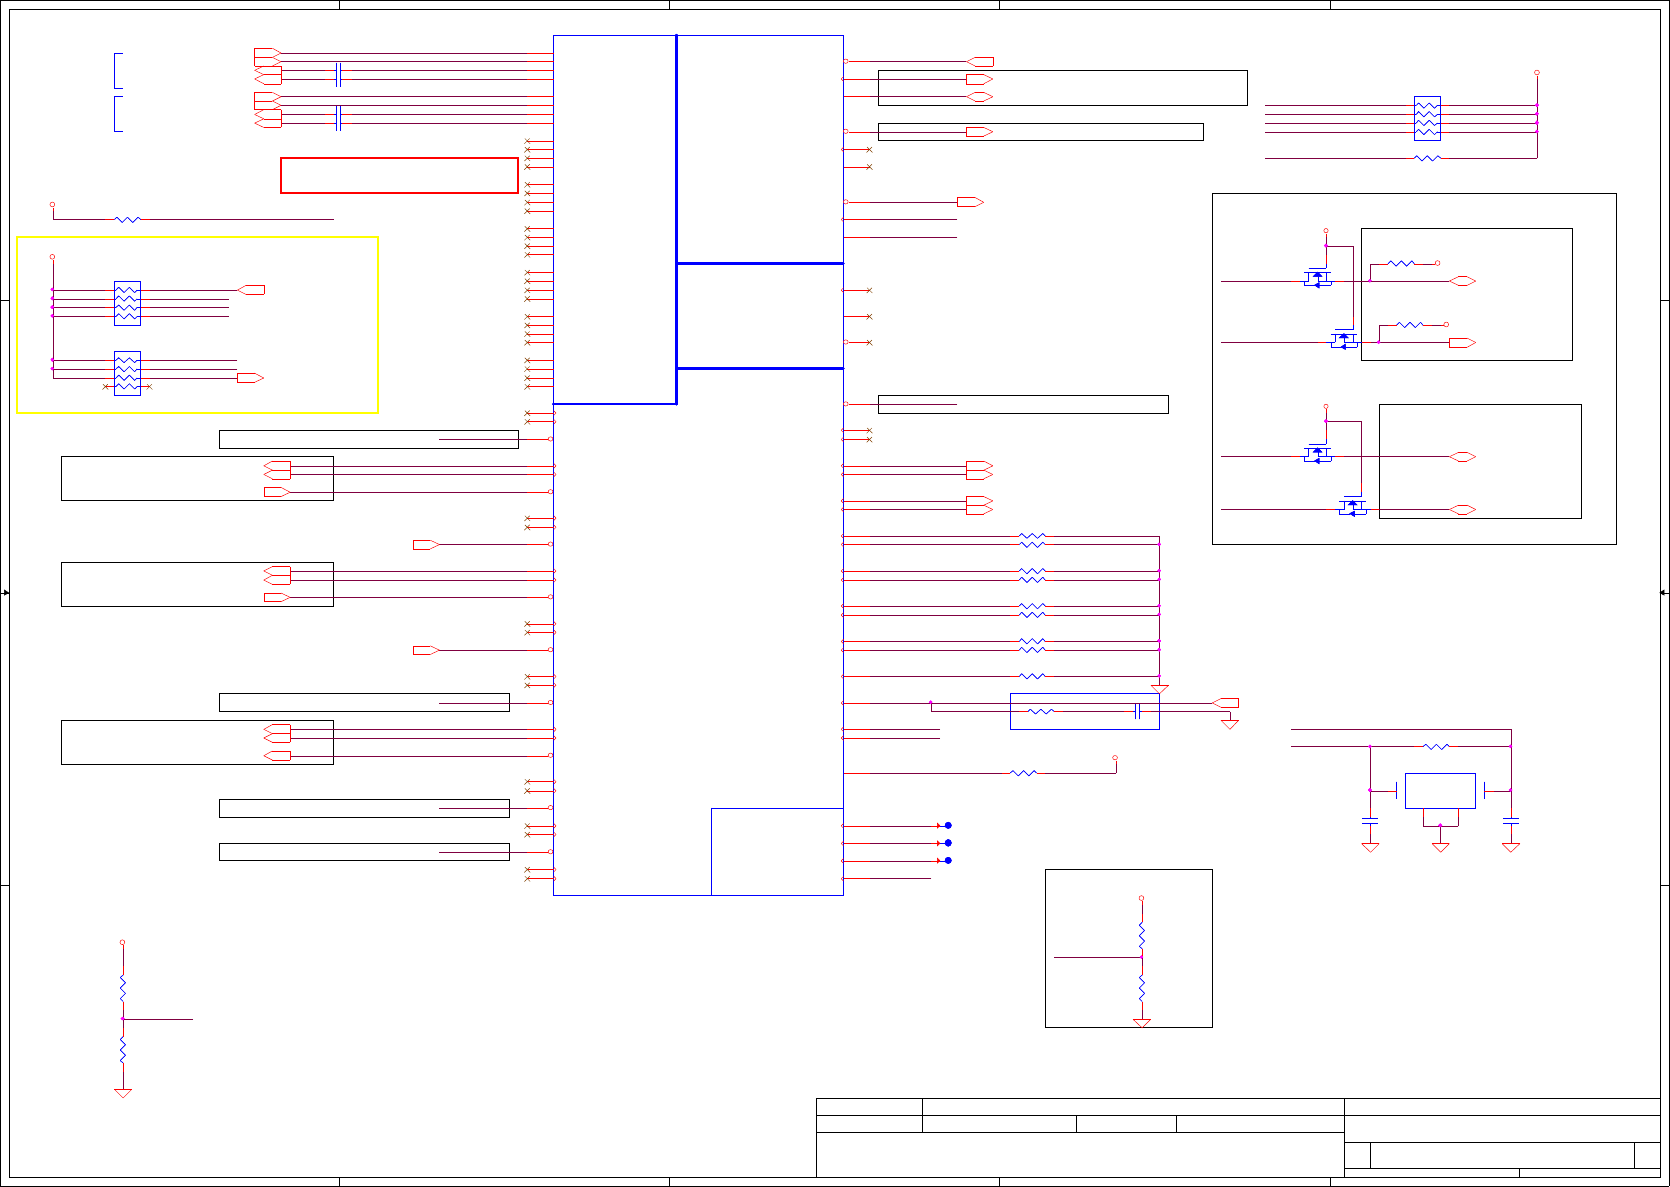Select the upper resistor in the boxed bottom-center voltage divider
The image size is (1670, 1187).
pyautogui.click(x=1142, y=936)
